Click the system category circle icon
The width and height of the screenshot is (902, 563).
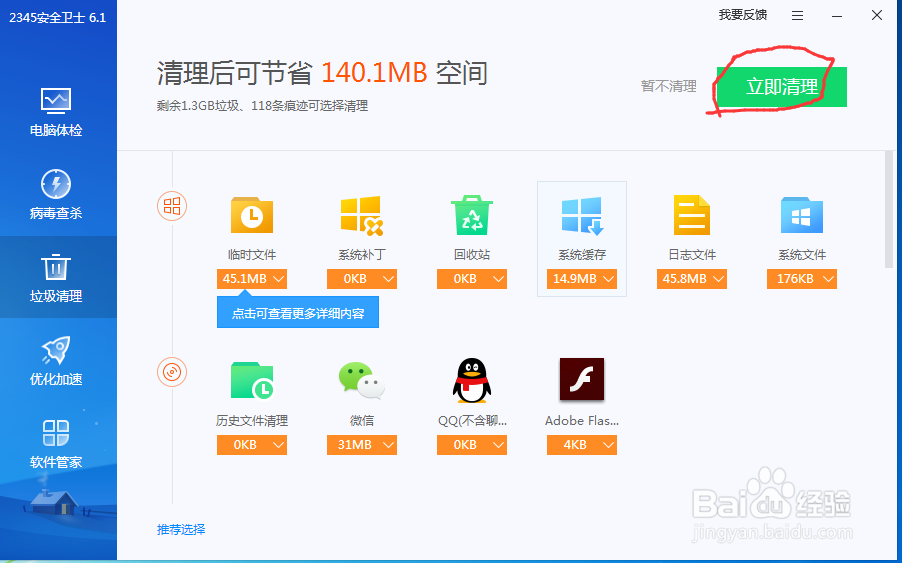click(172, 206)
